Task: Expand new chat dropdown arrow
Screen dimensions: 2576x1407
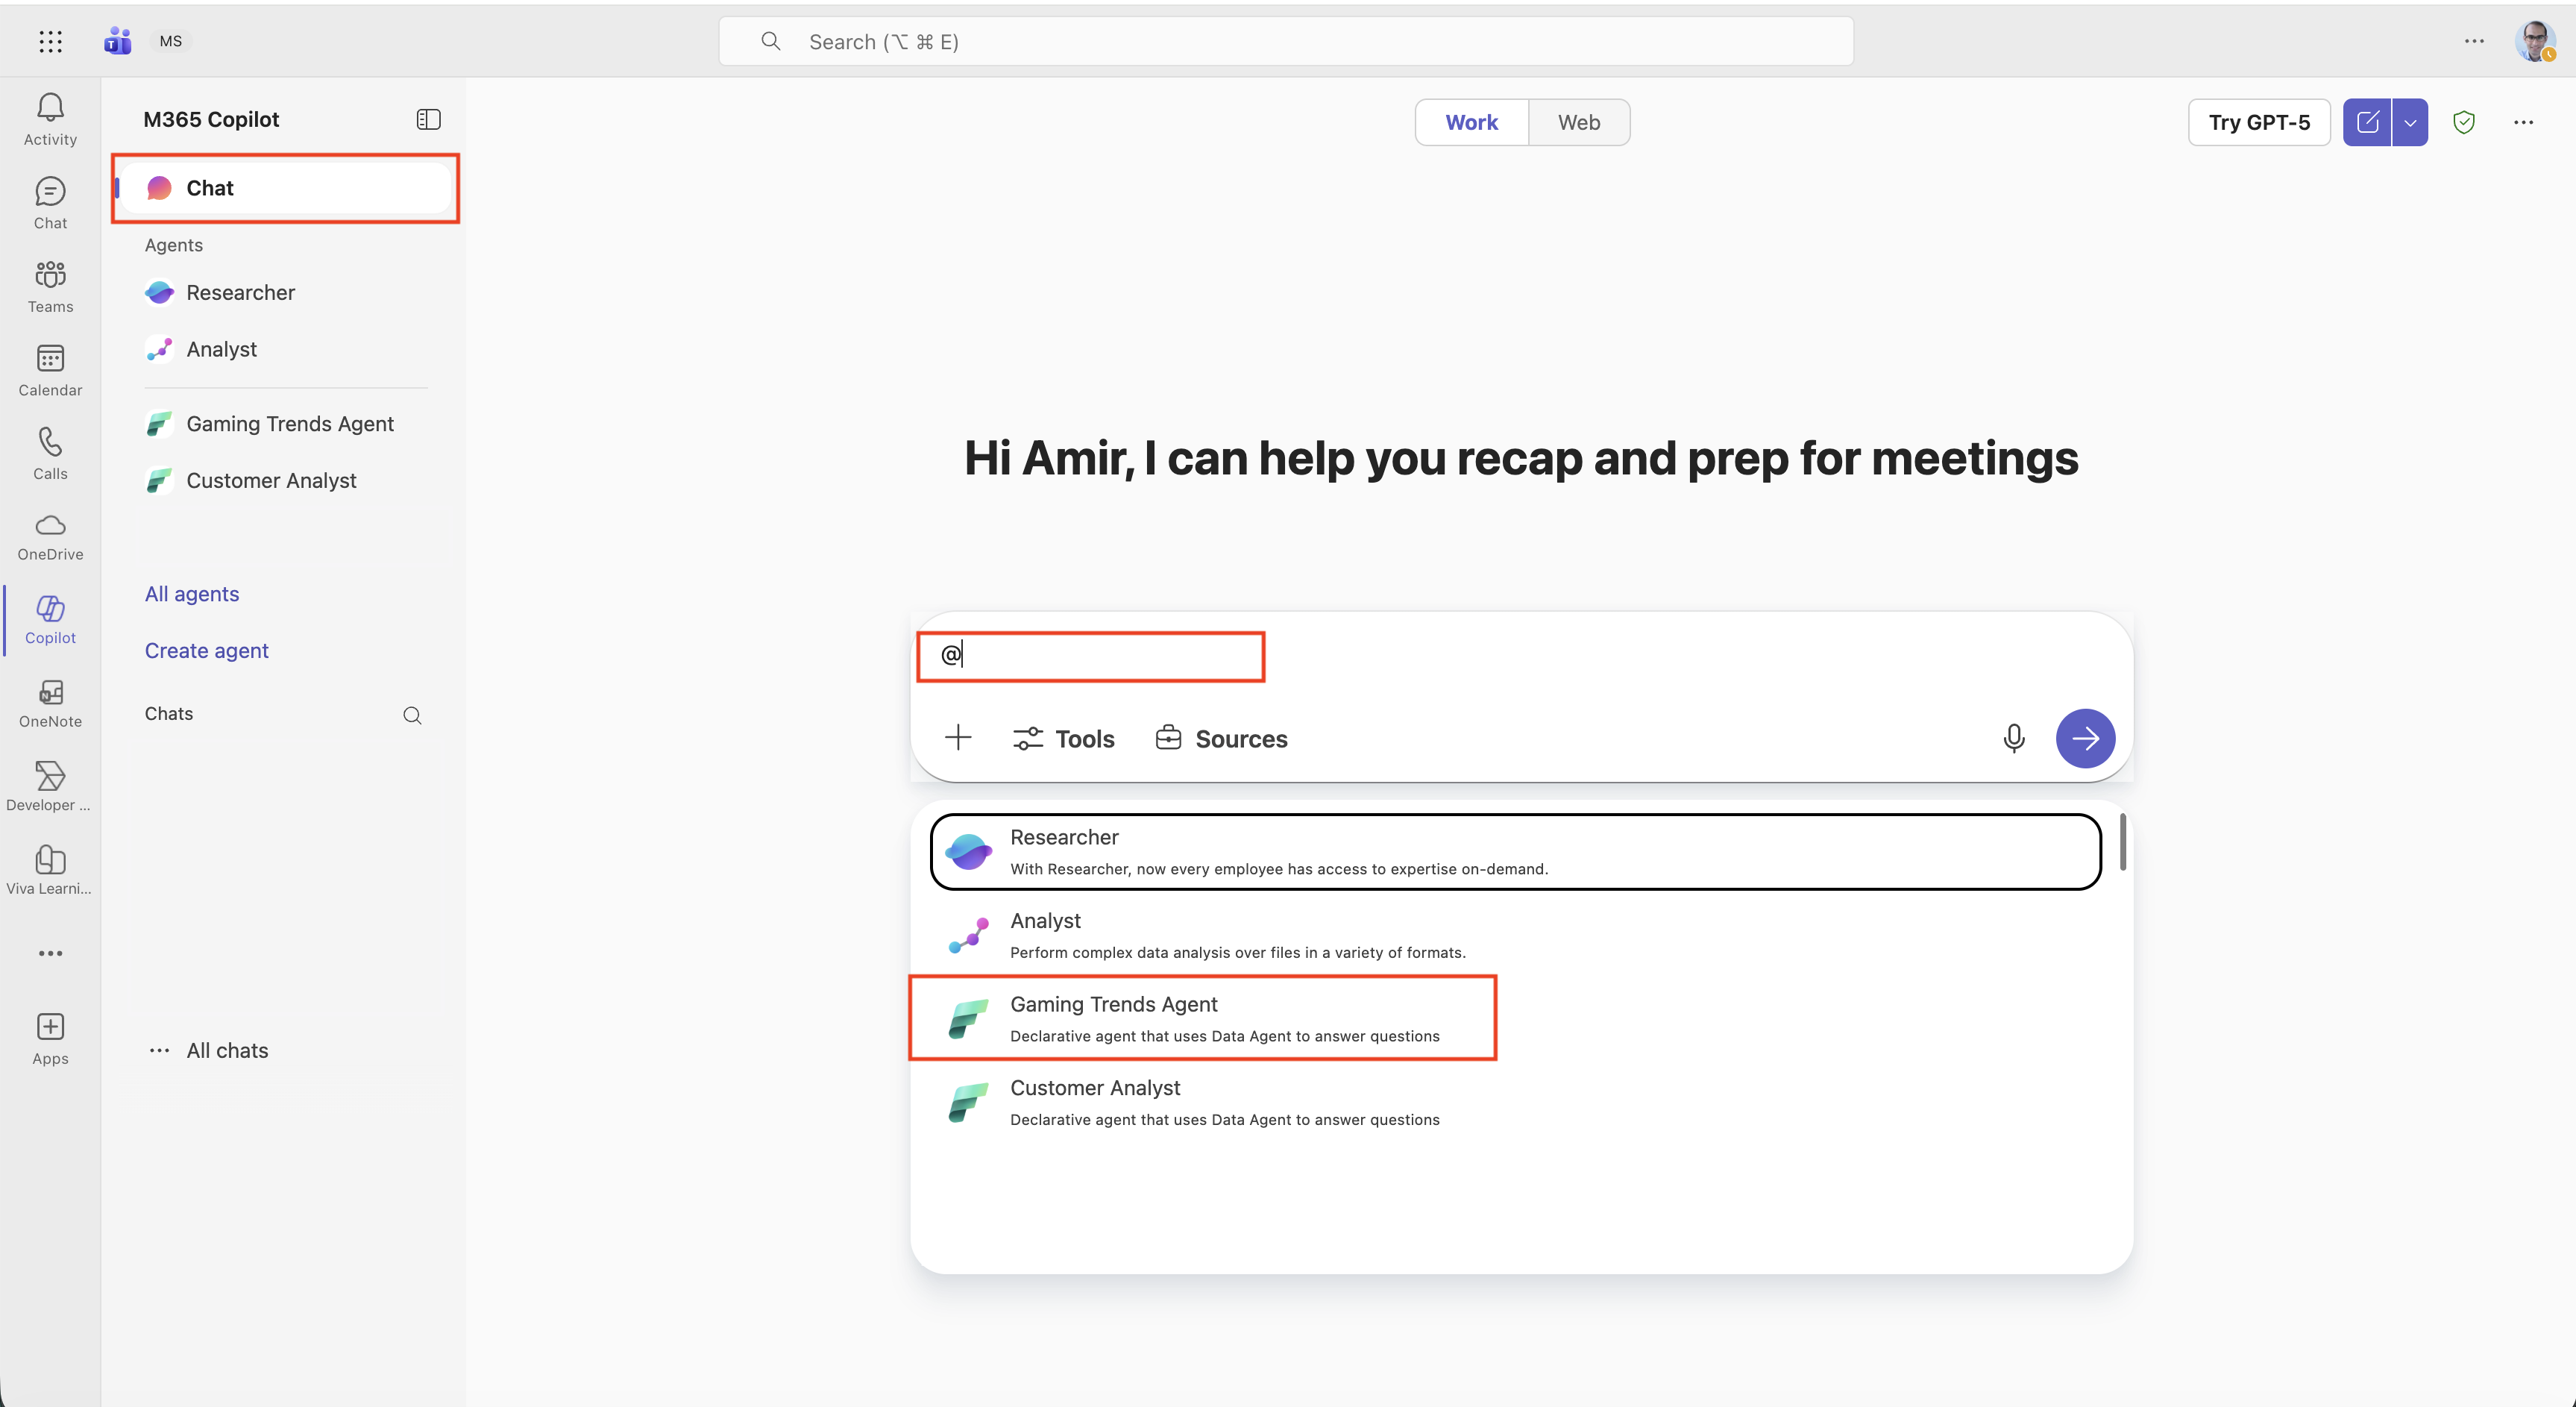Action: tap(2410, 122)
